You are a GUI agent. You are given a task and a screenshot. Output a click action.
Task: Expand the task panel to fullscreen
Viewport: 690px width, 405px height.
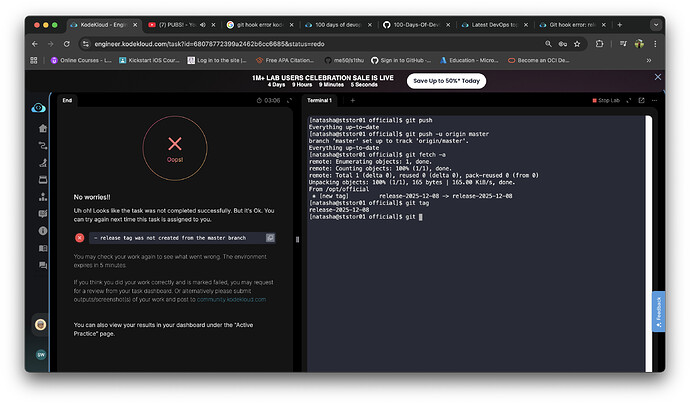click(x=289, y=101)
